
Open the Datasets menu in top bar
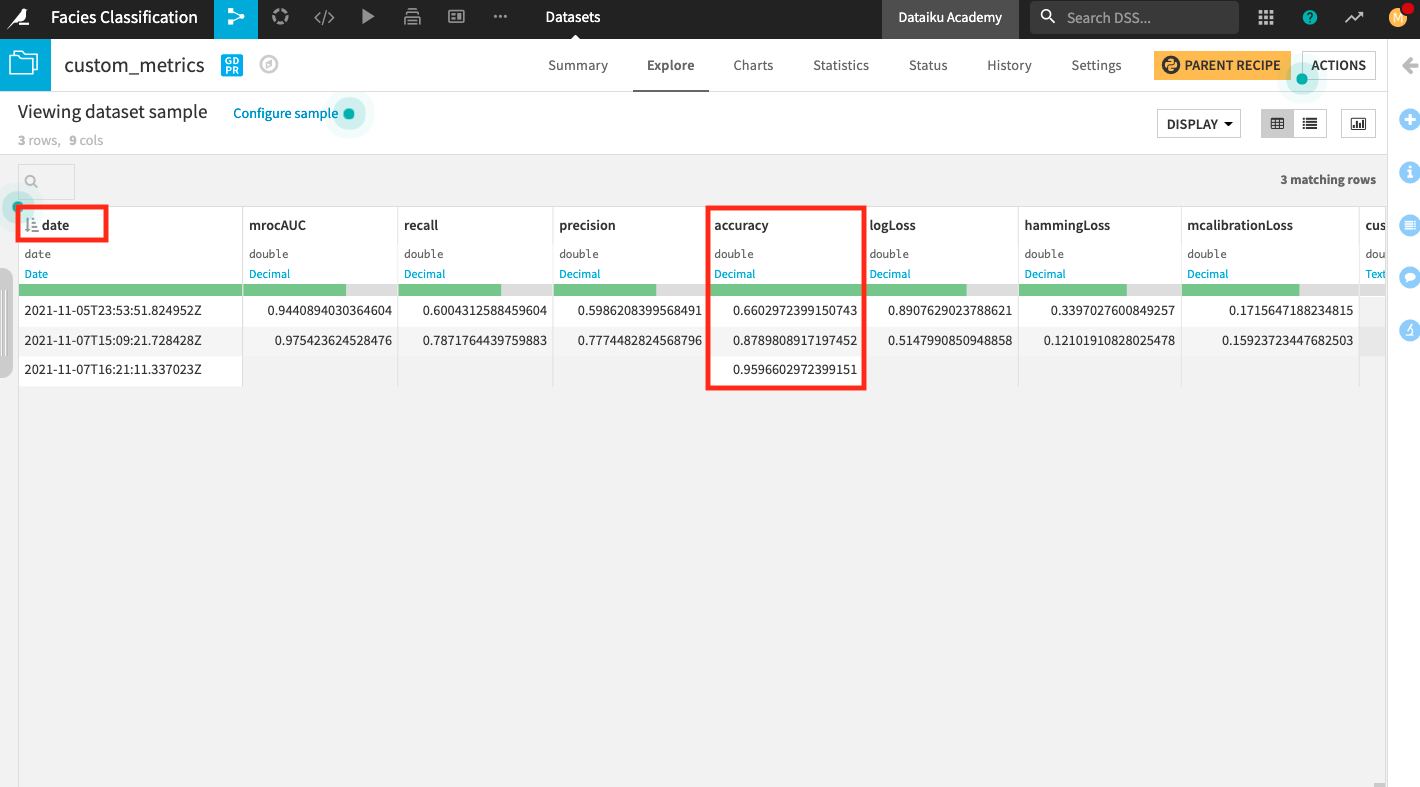573,17
